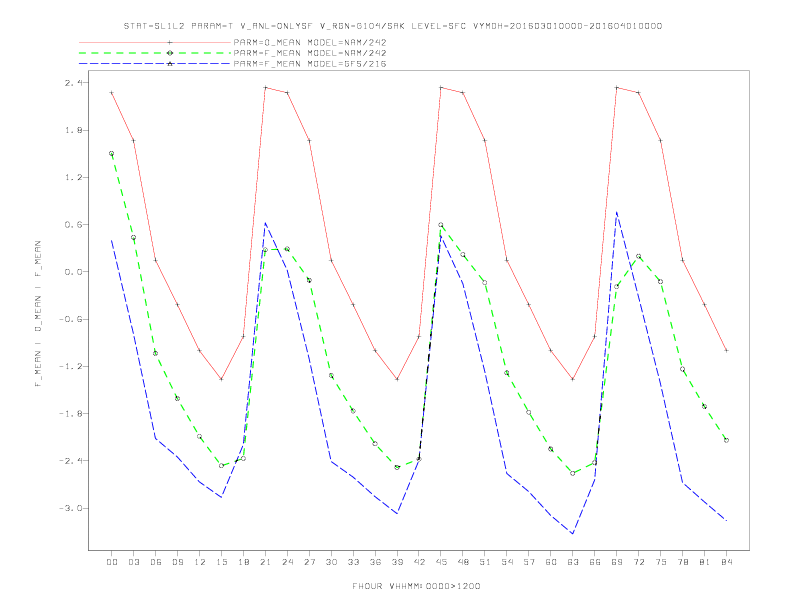Click x-axis forecast hour label 33

pos(353,562)
